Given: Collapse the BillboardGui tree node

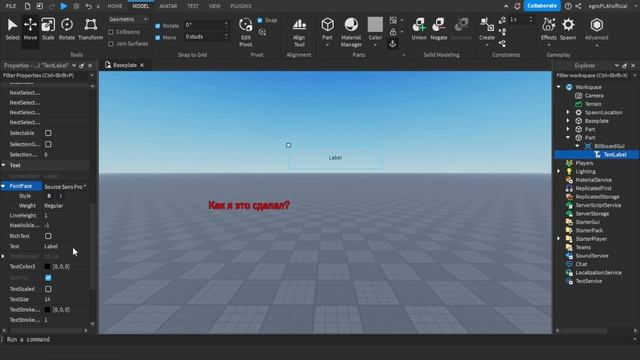Looking at the screenshot, I should pos(577,146).
